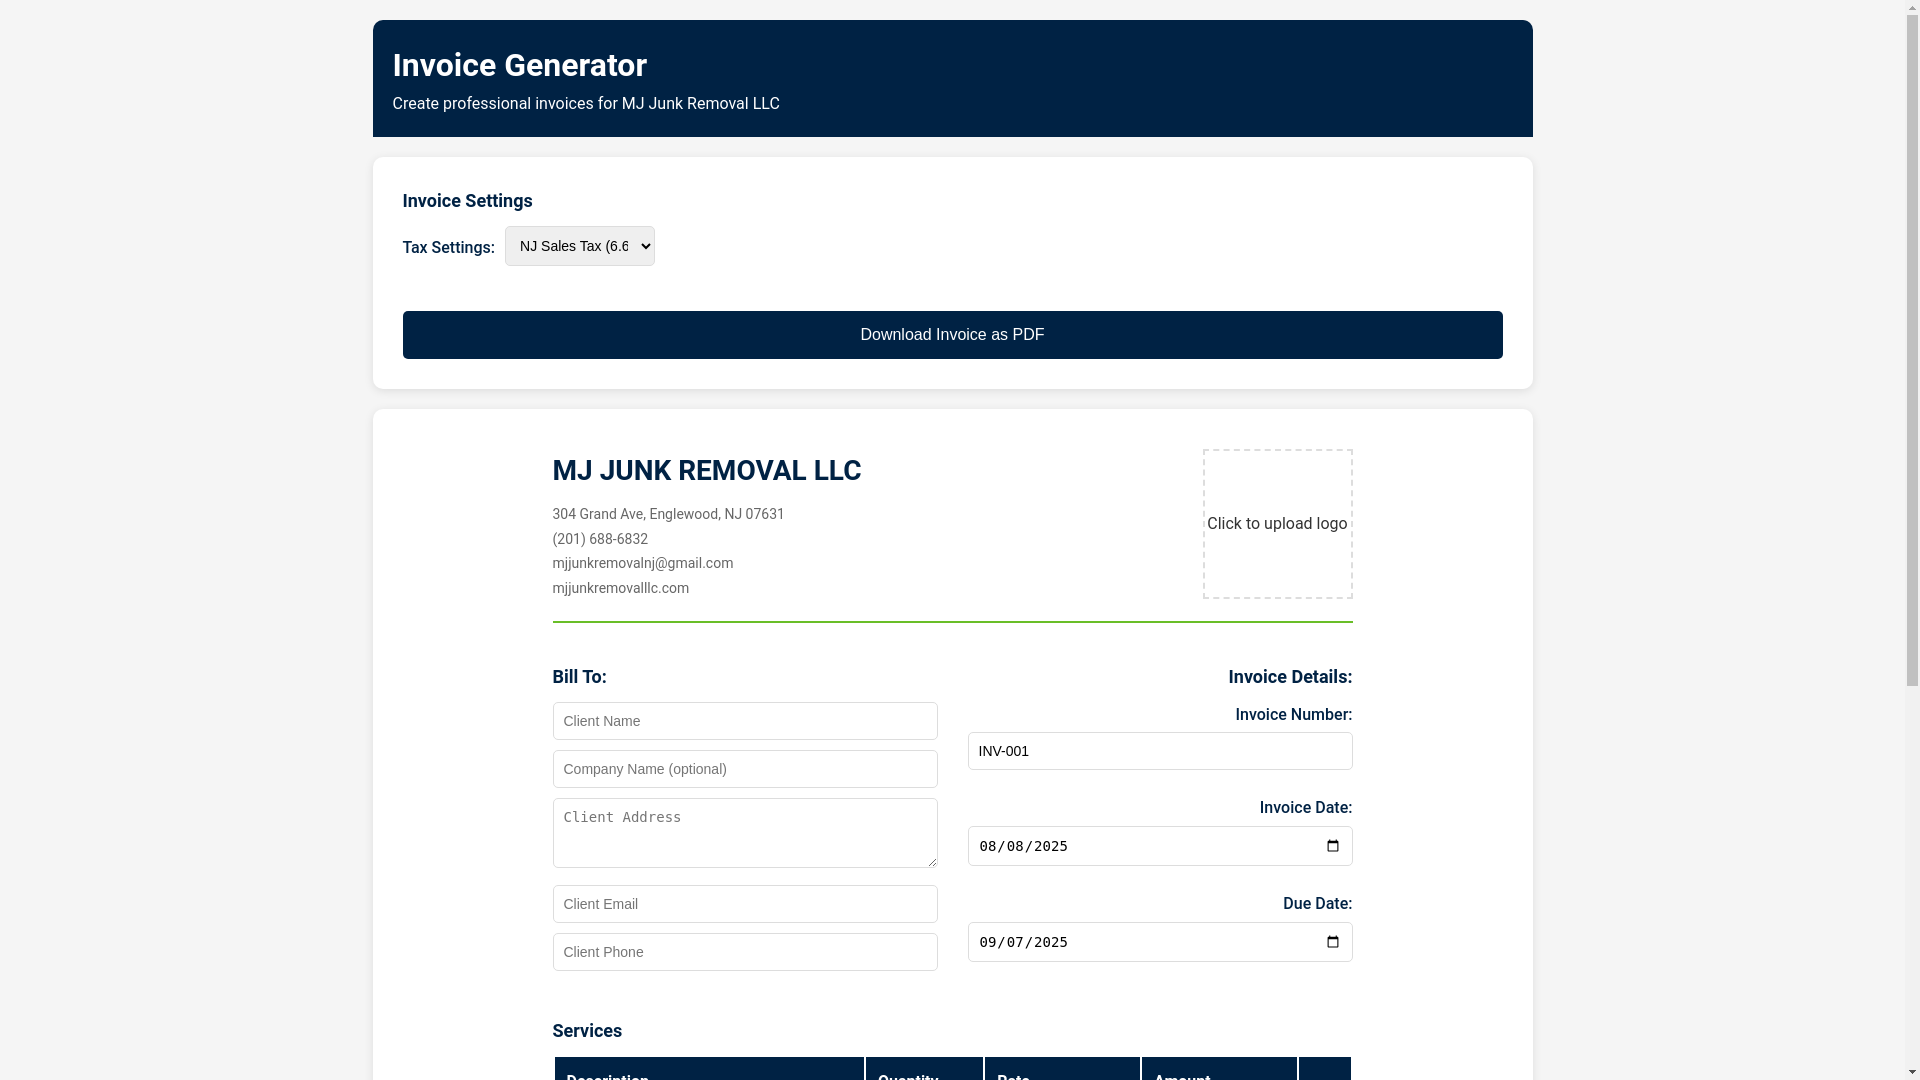The width and height of the screenshot is (1920, 1080).
Task: Click Download Invoice as PDF button
Action: coord(952,335)
